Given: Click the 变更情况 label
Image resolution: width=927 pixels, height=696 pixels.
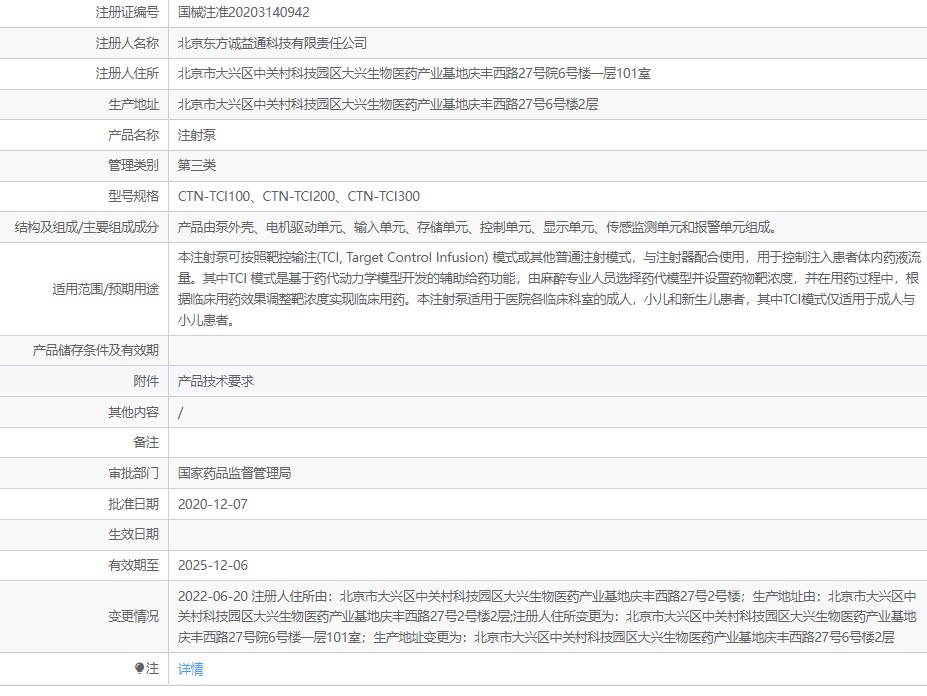Looking at the screenshot, I should tap(134, 617).
